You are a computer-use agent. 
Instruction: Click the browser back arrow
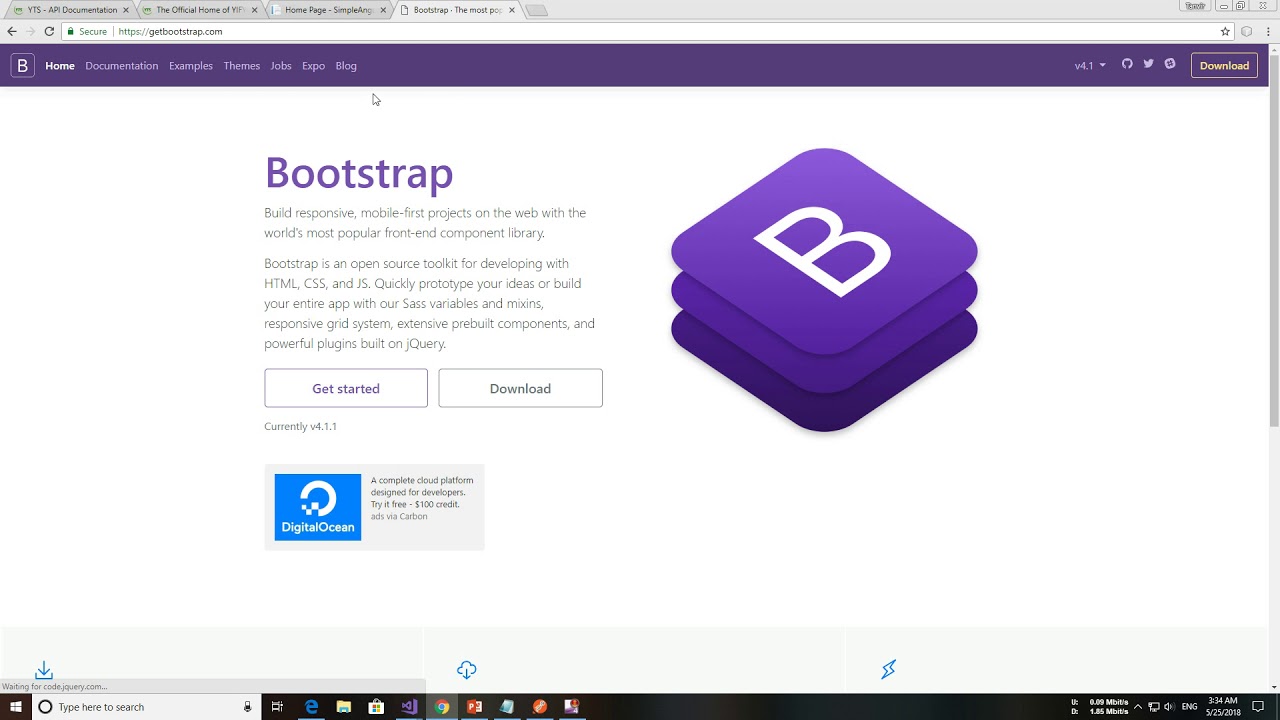pyautogui.click(x=12, y=31)
